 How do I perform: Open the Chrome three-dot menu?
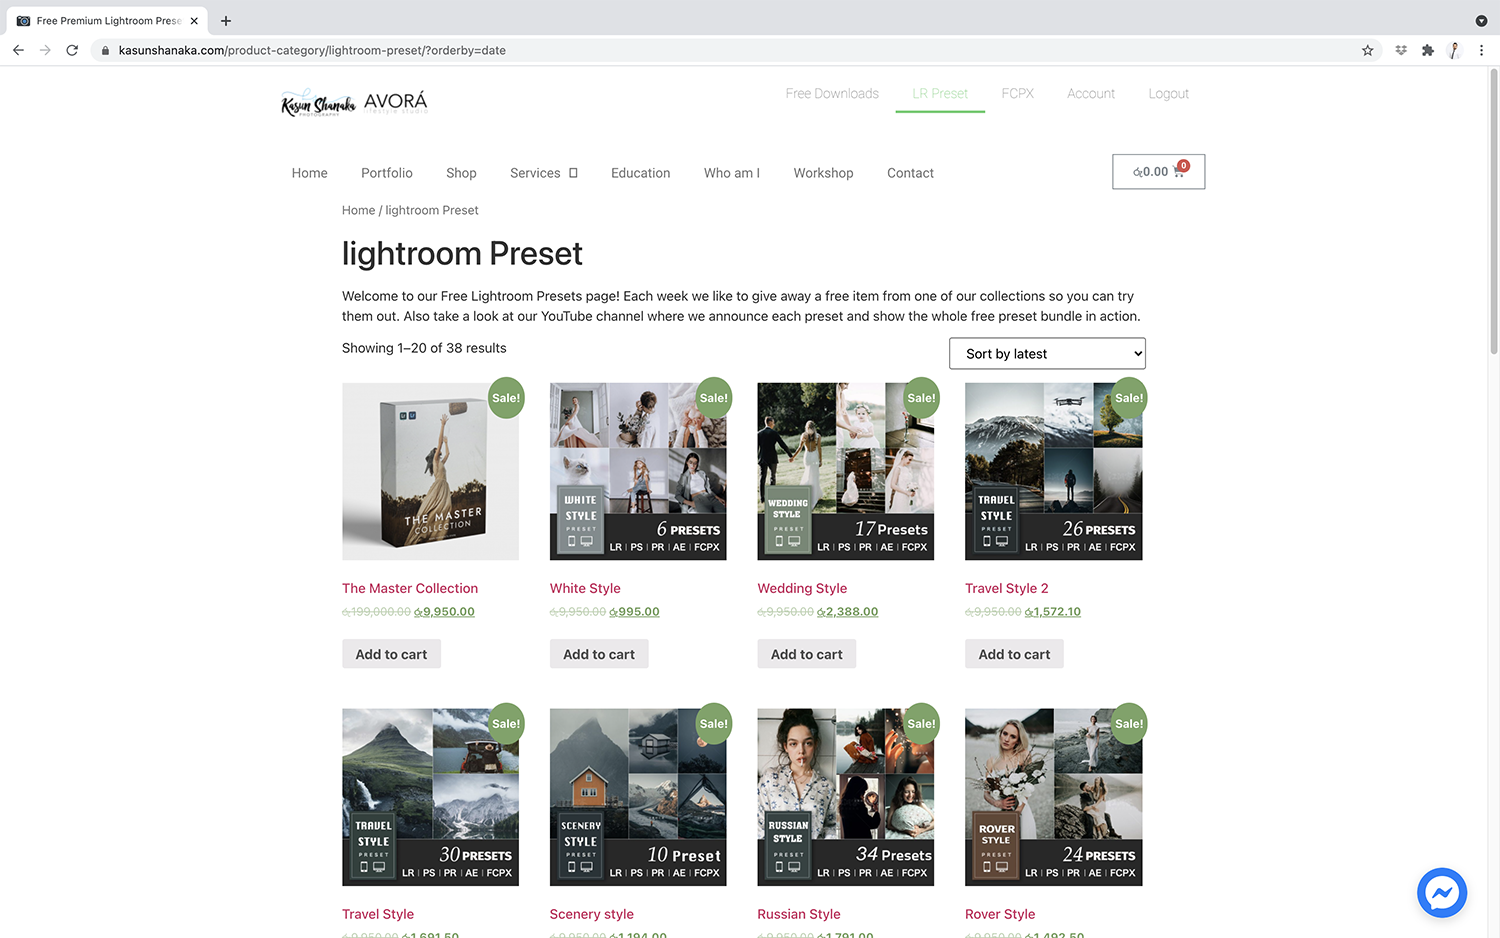click(x=1481, y=50)
